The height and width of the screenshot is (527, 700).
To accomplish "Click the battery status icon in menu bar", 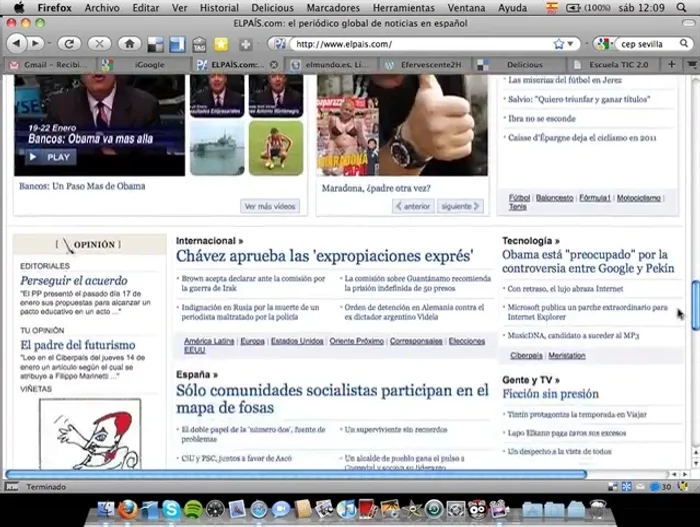I will pos(573,8).
